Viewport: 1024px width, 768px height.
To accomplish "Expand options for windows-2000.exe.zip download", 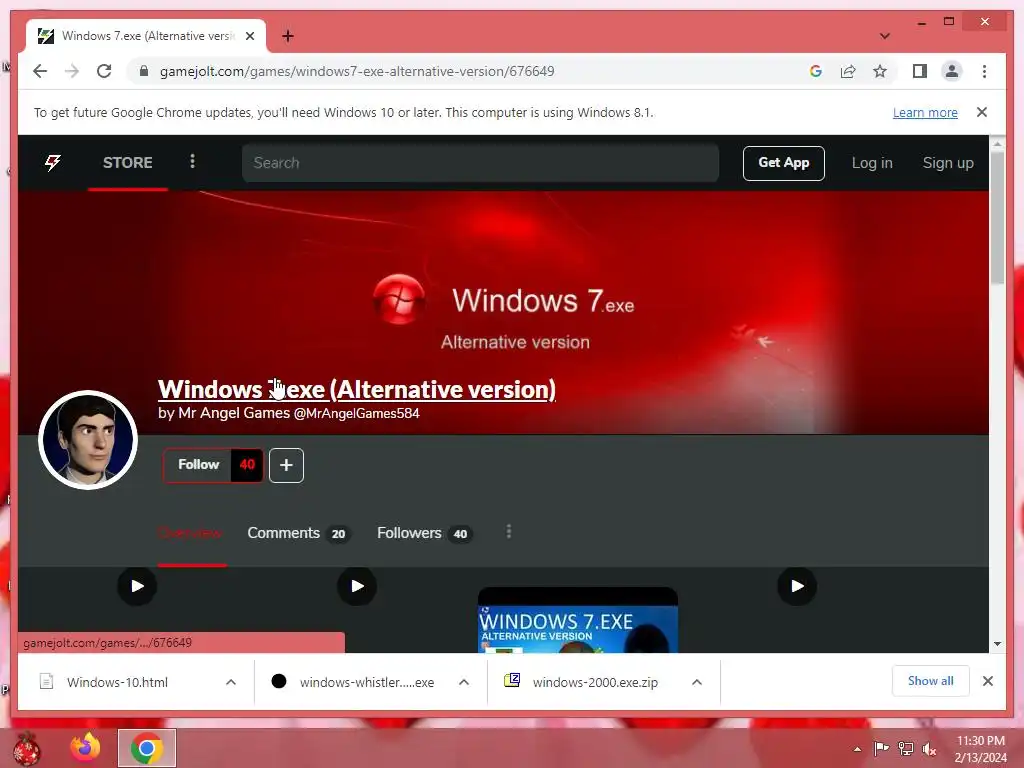I will (x=697, y=682).
